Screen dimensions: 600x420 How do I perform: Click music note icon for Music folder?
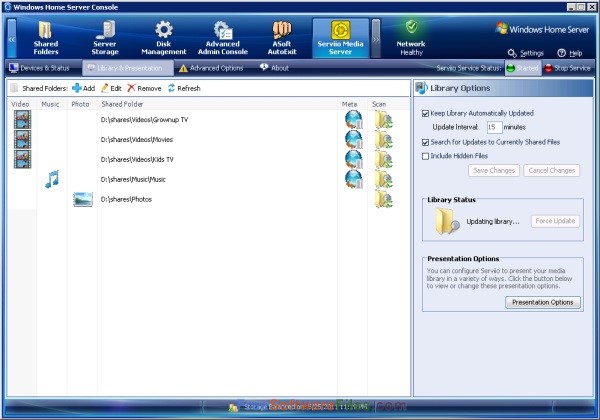tap(52, 179)
